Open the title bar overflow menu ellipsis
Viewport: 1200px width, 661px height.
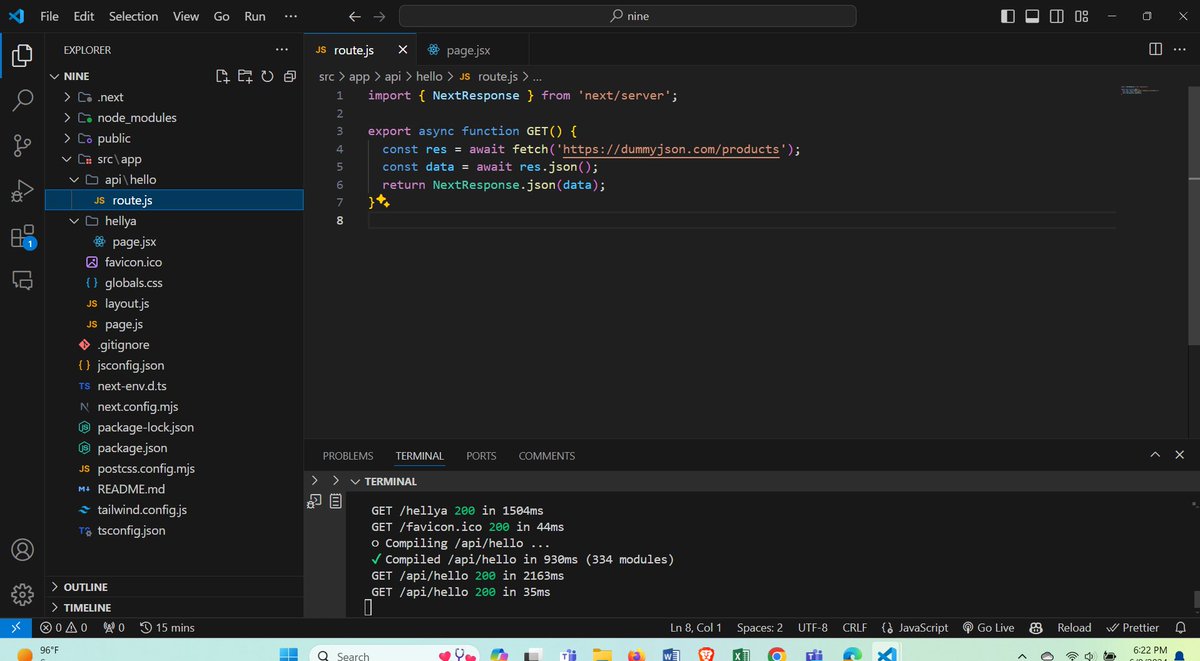click(290, 16)
